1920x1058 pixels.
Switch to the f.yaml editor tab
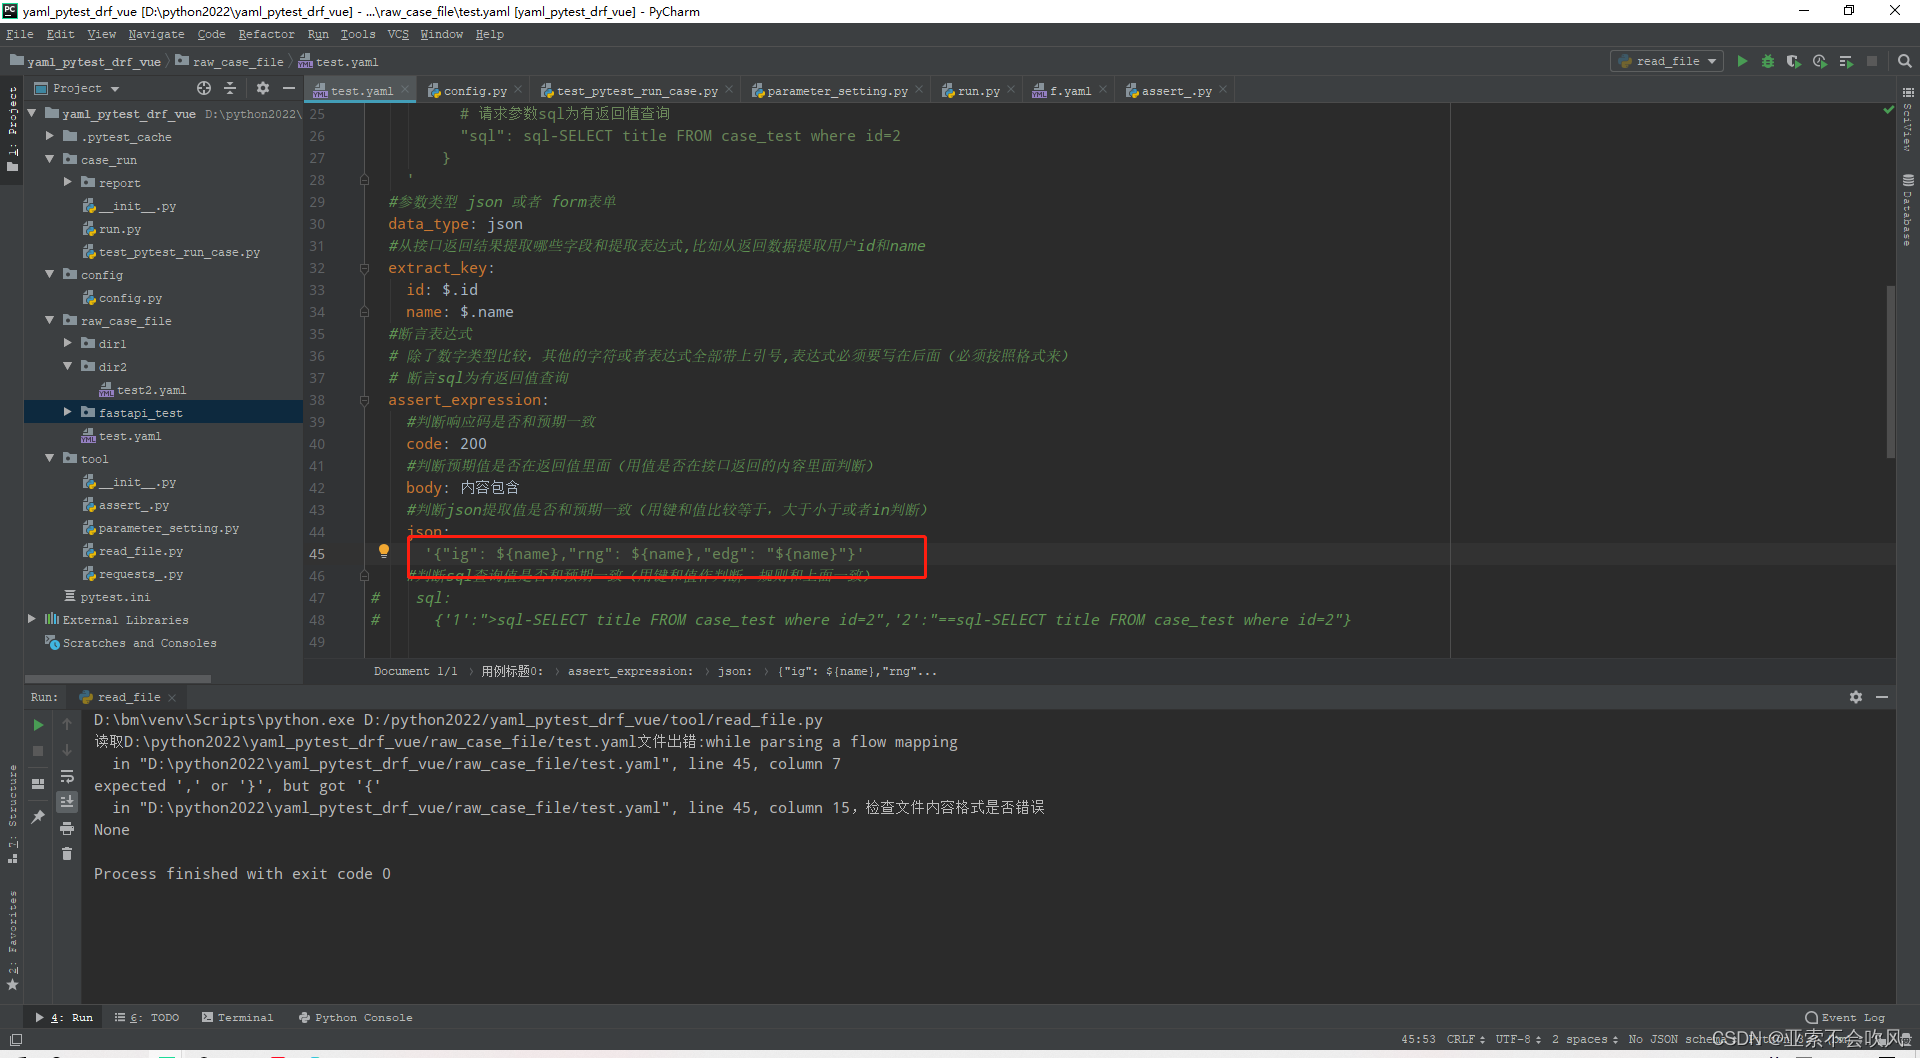pos(1069,91)
